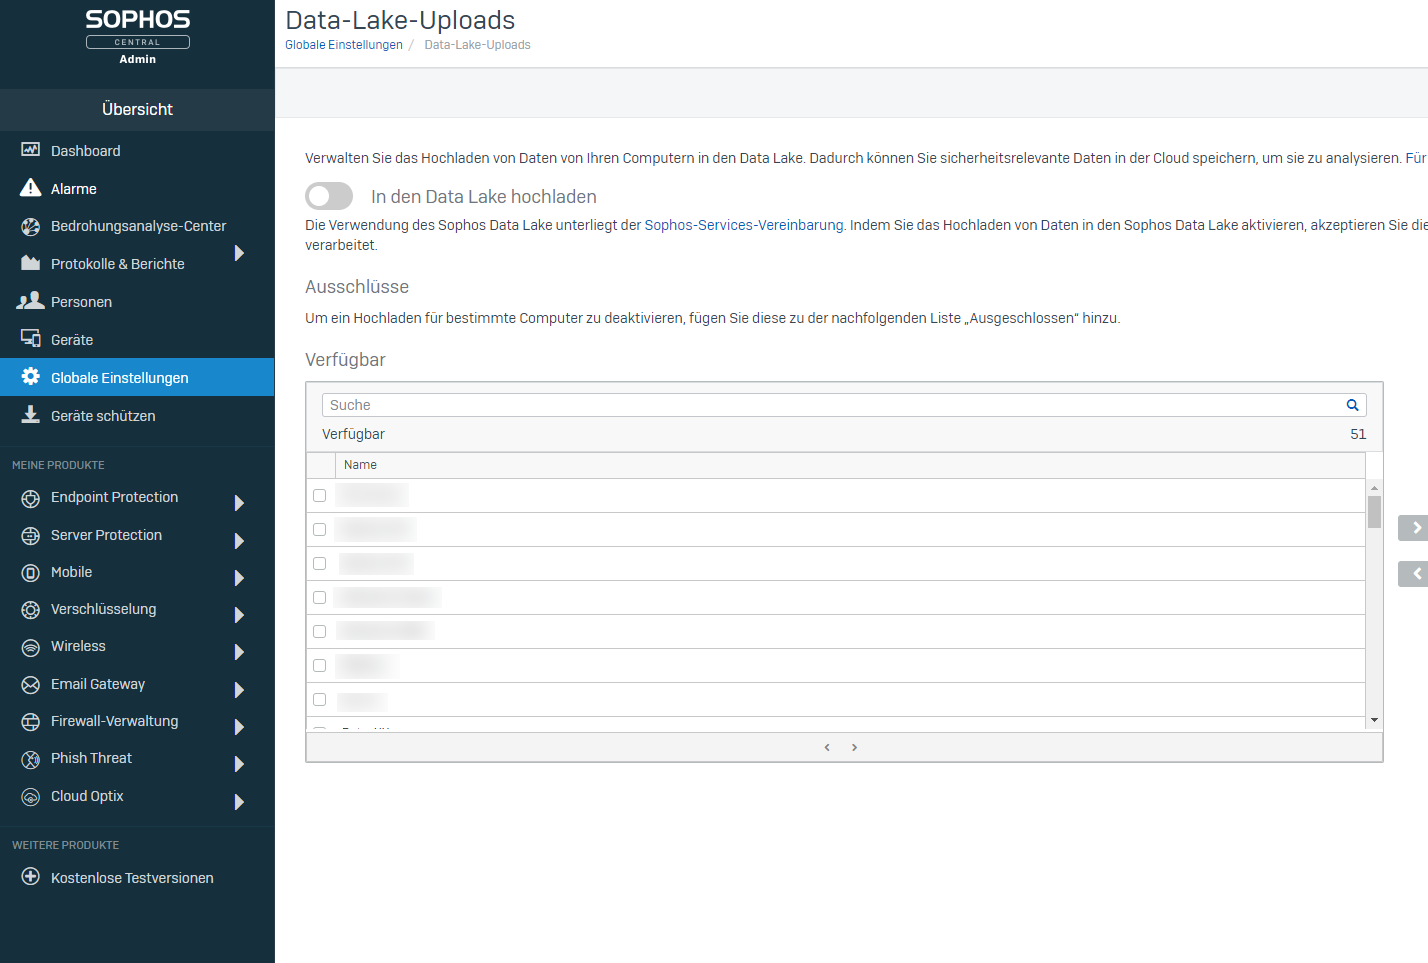Click the Personen people icon

pyautogui.click(x=31, y=301)
